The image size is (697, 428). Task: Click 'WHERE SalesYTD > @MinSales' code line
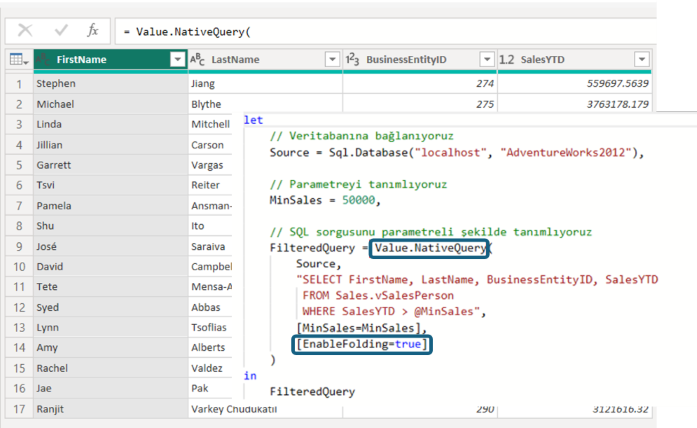tap(394, 311)
